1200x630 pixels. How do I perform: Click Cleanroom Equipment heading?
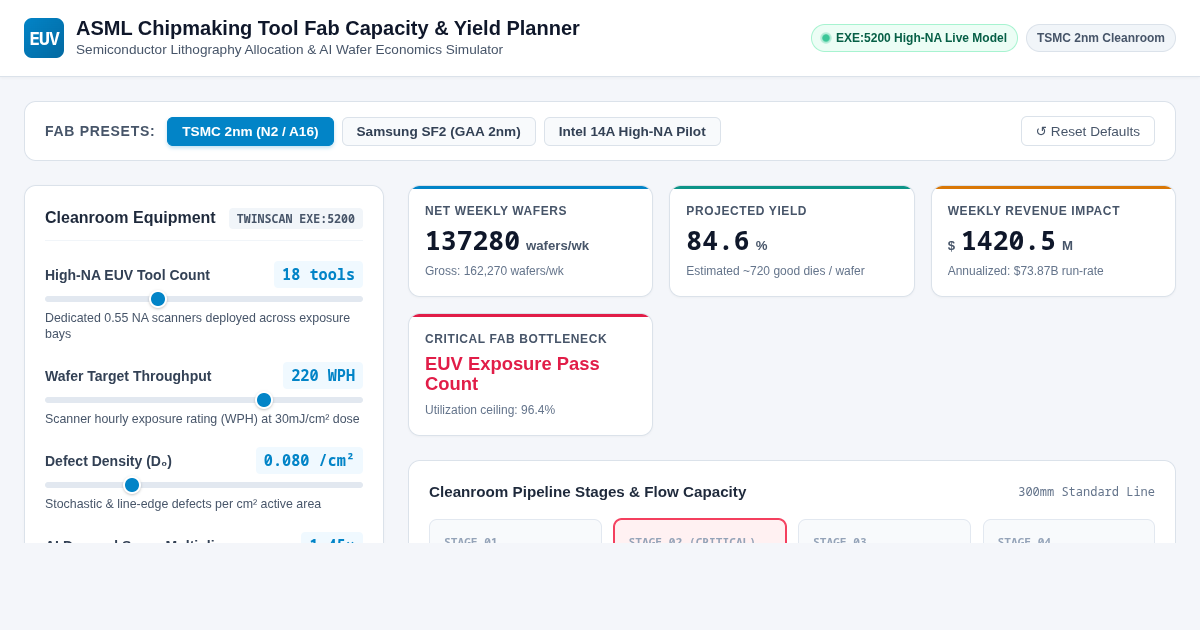pyautogui.click(x=130, y=218)
